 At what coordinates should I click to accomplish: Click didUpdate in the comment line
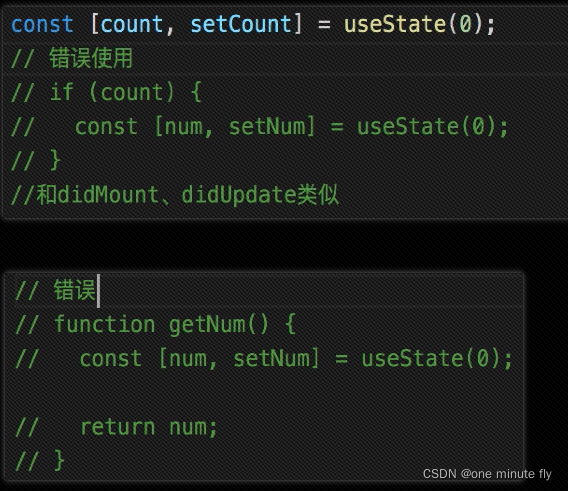point(238,195)
